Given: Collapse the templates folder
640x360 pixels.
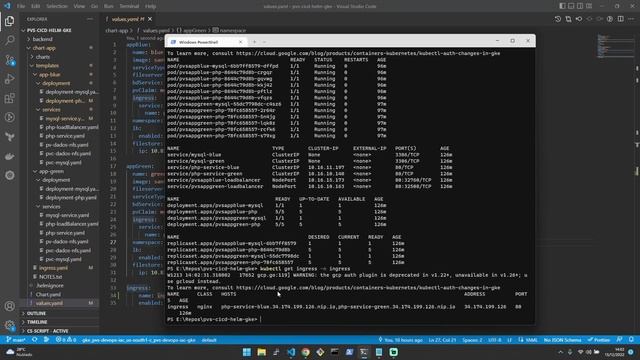Looking at the screenshot, I should pyautogui.click(x=47, y=66).
